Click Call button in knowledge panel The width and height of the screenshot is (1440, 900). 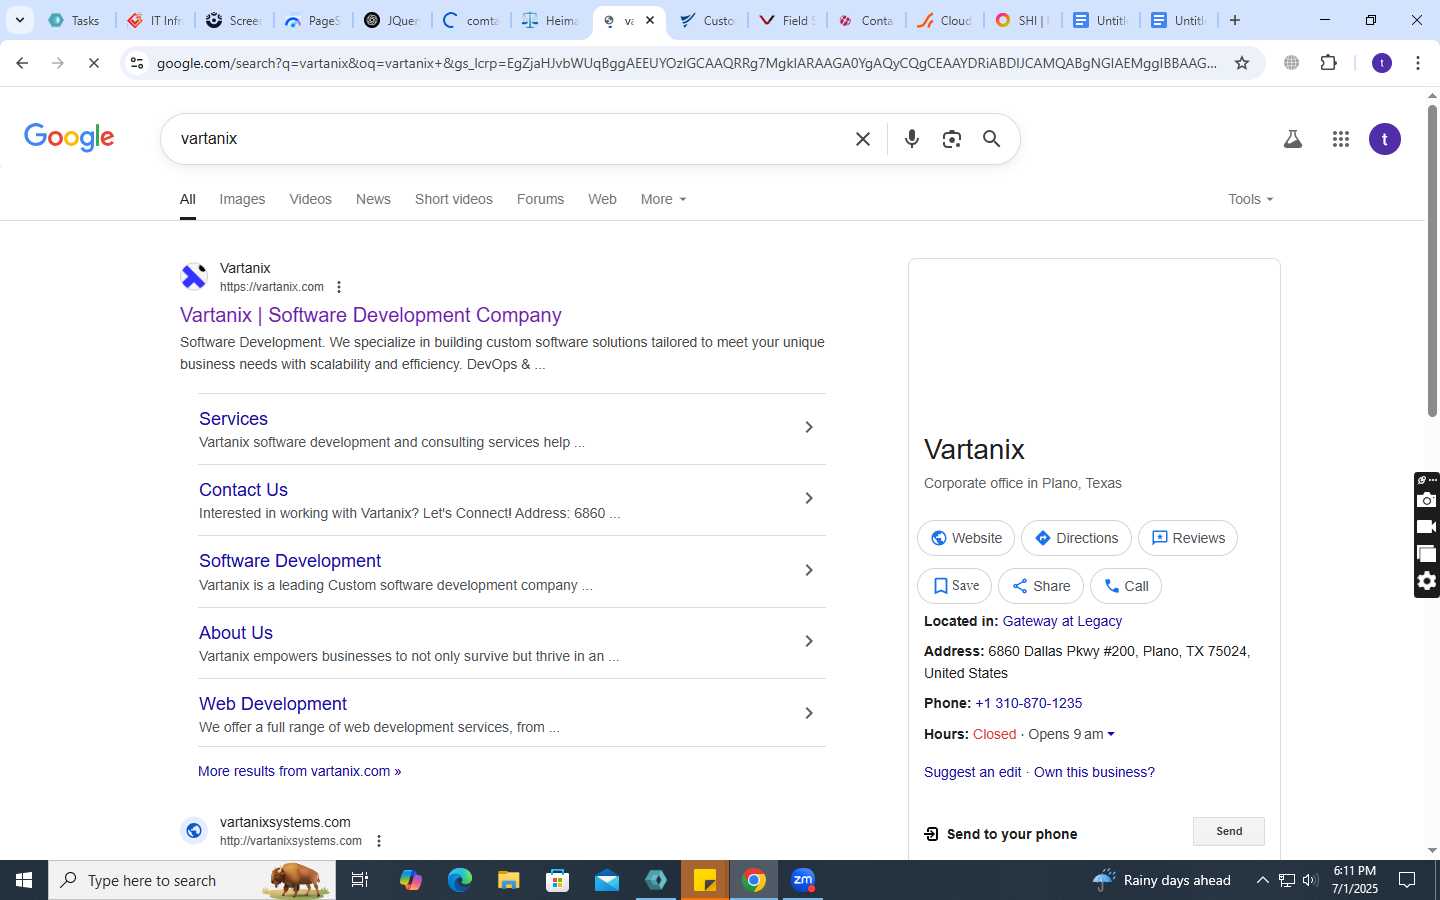pos(1126,586)
